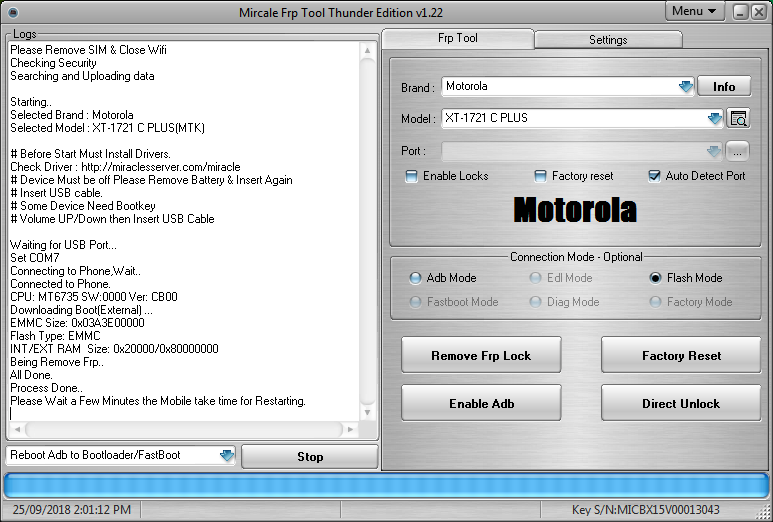Open the Model dropdown arrow
Screen dimensions: 773x522
coord(714,118)
